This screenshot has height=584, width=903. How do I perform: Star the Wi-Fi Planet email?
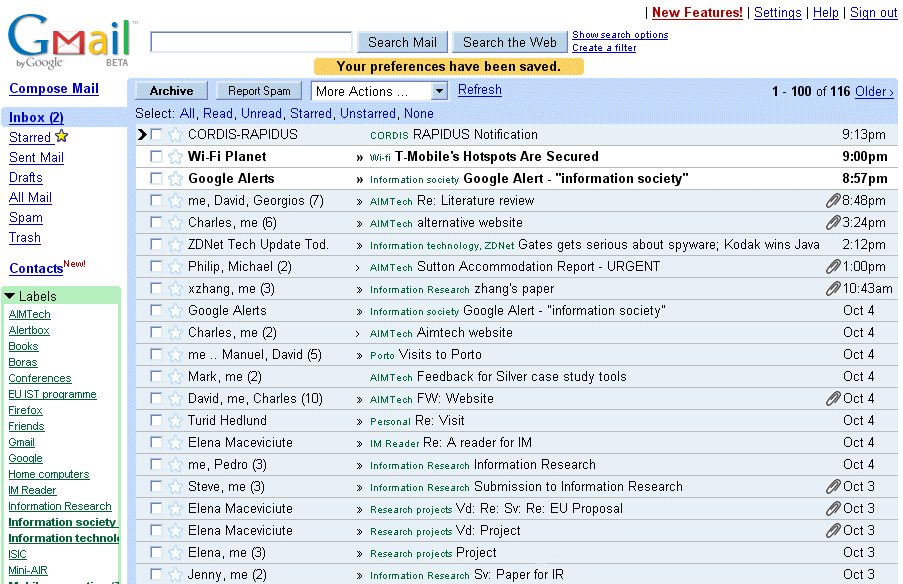click(x=175, y=157)
